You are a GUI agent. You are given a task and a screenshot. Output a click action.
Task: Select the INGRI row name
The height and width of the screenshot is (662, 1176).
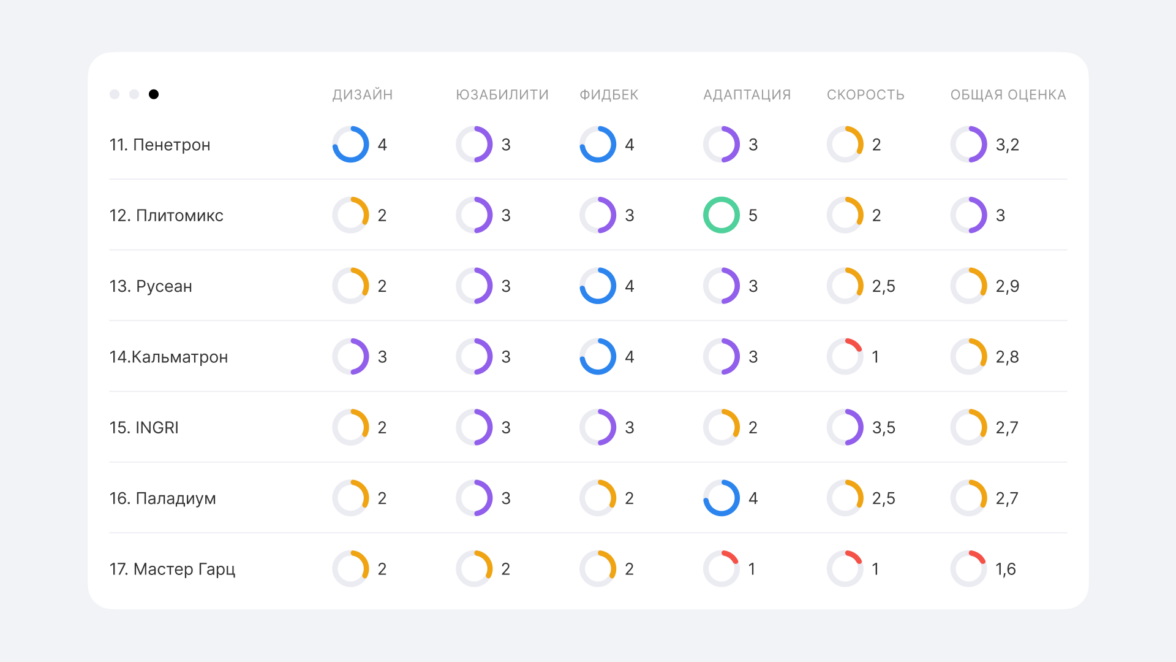pyautogui.click(x=144, y=427)
